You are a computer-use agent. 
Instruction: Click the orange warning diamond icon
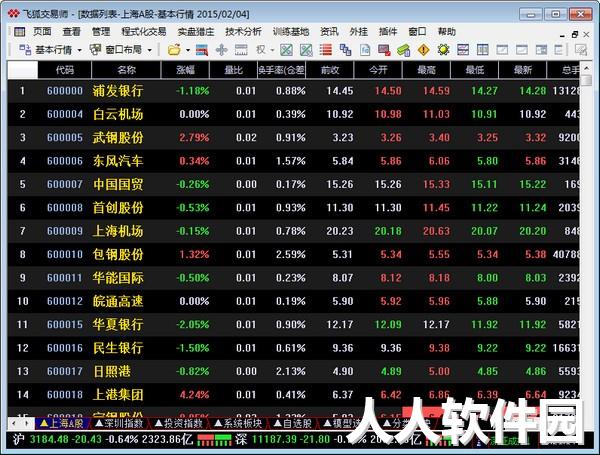(424, 50)
